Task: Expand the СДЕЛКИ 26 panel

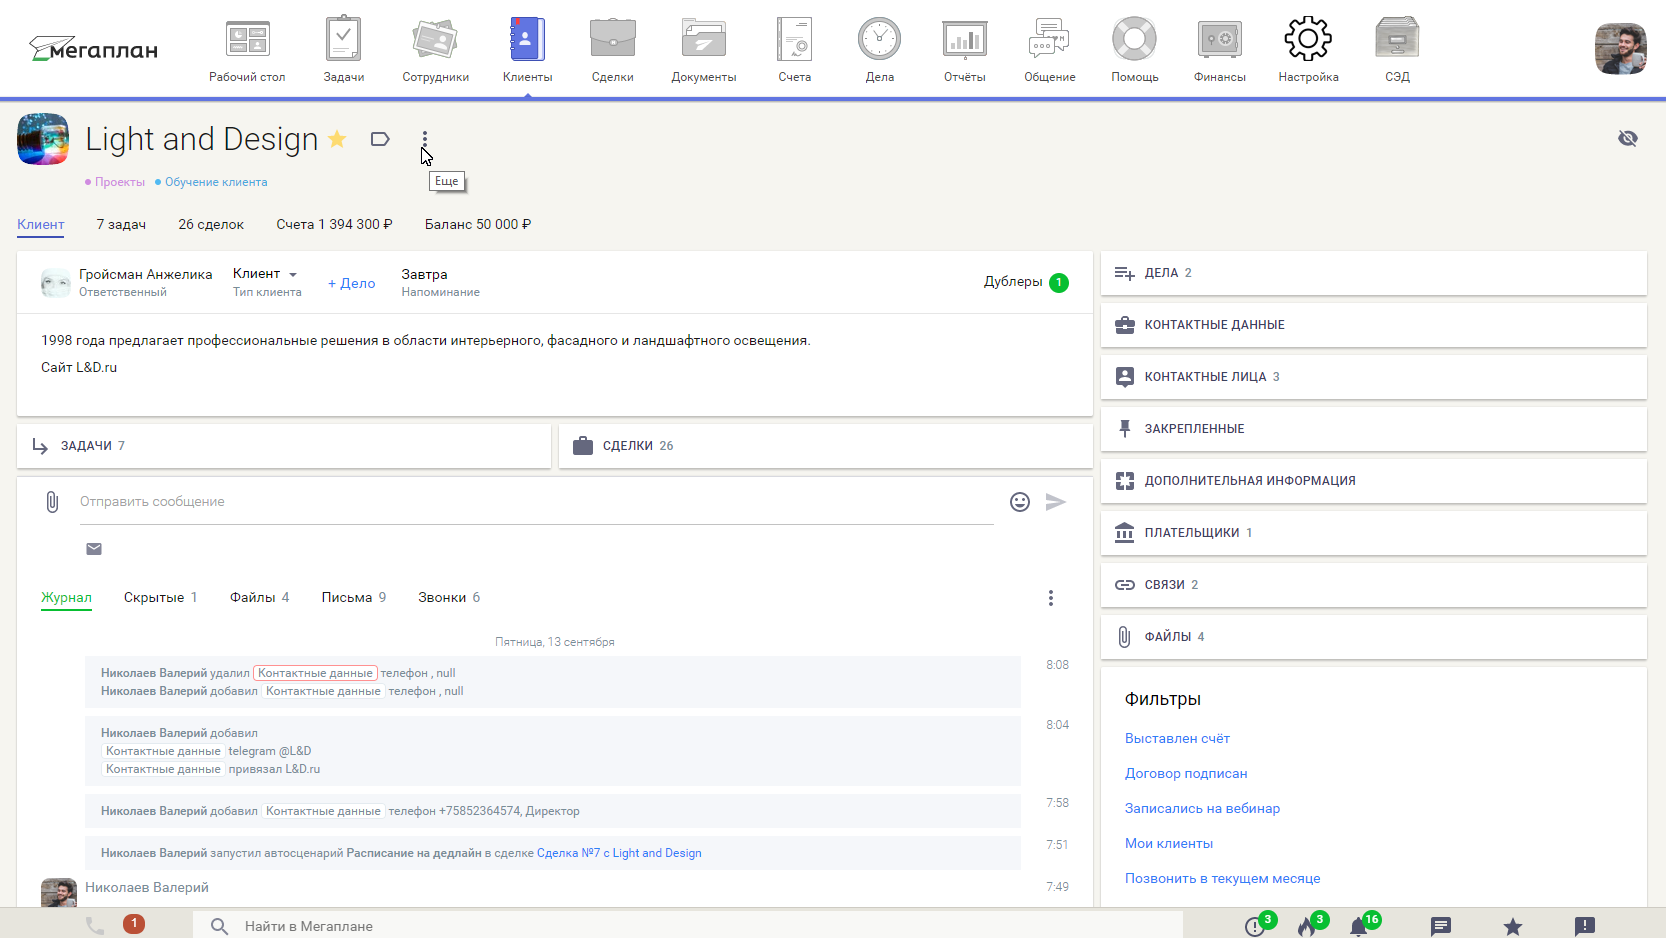Action: coord(825,446)
